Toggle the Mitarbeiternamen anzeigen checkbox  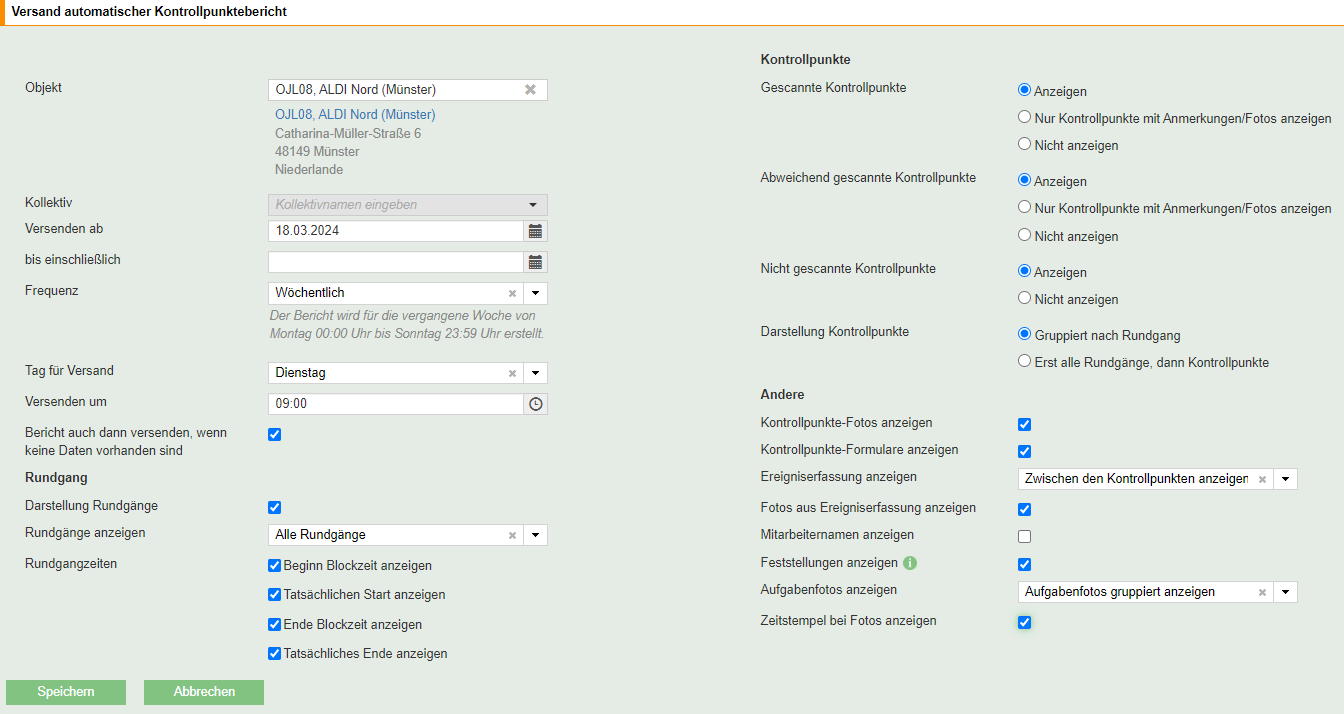click(1024, 536)
